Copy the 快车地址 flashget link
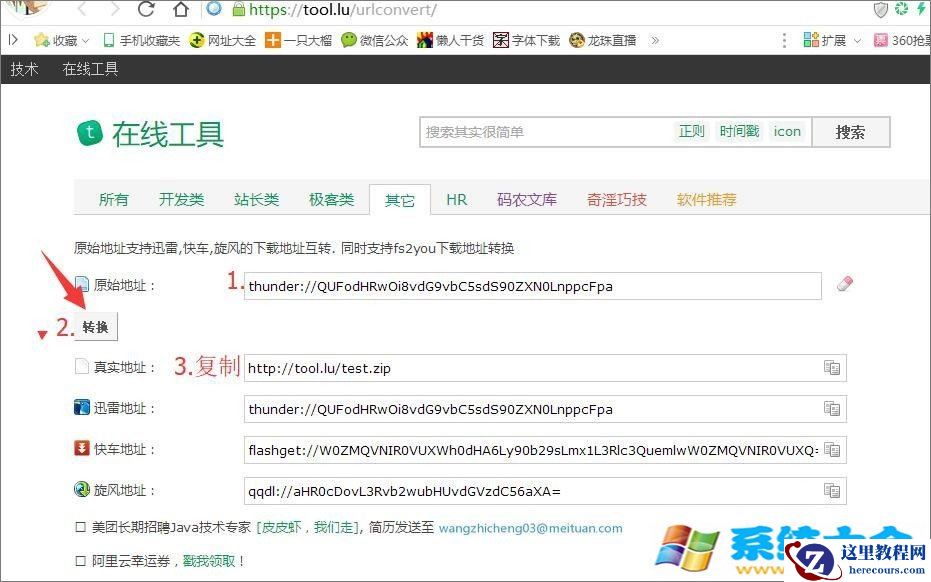 [832, 449]
